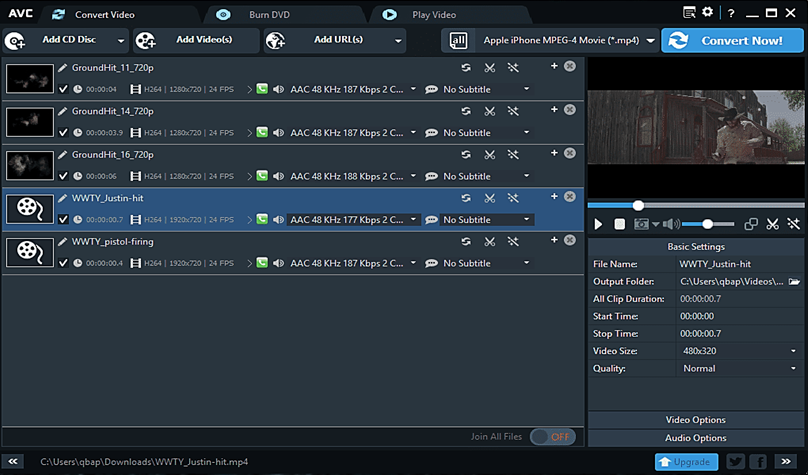Mute the preview with the speaker icon

click(x=670, y=224)
